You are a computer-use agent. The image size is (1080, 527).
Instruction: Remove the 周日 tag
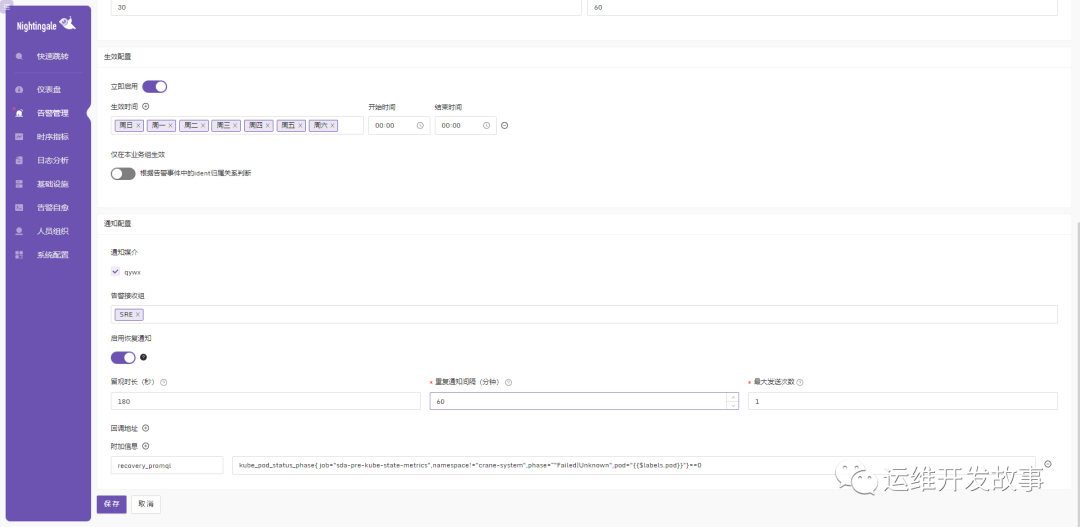pyautogui.click(x=138, y=125)
